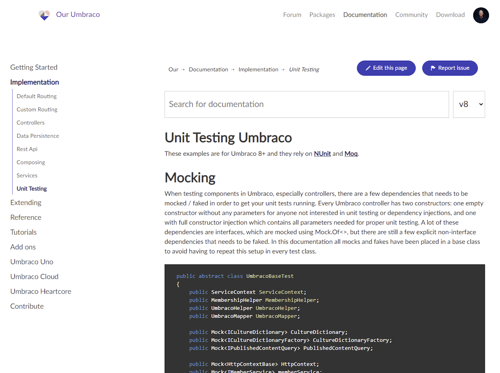Go to the Forum menu item

coord(292,15)
